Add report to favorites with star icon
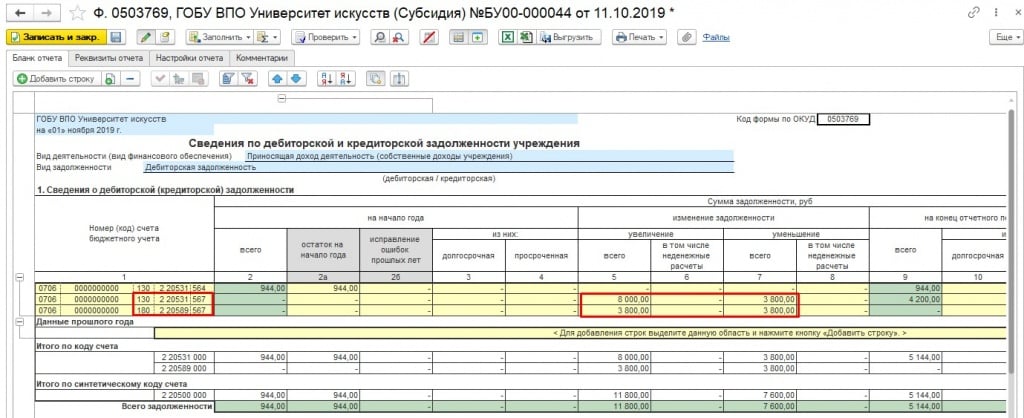The height and width of the screenshot is (418, 1024). 77,12
